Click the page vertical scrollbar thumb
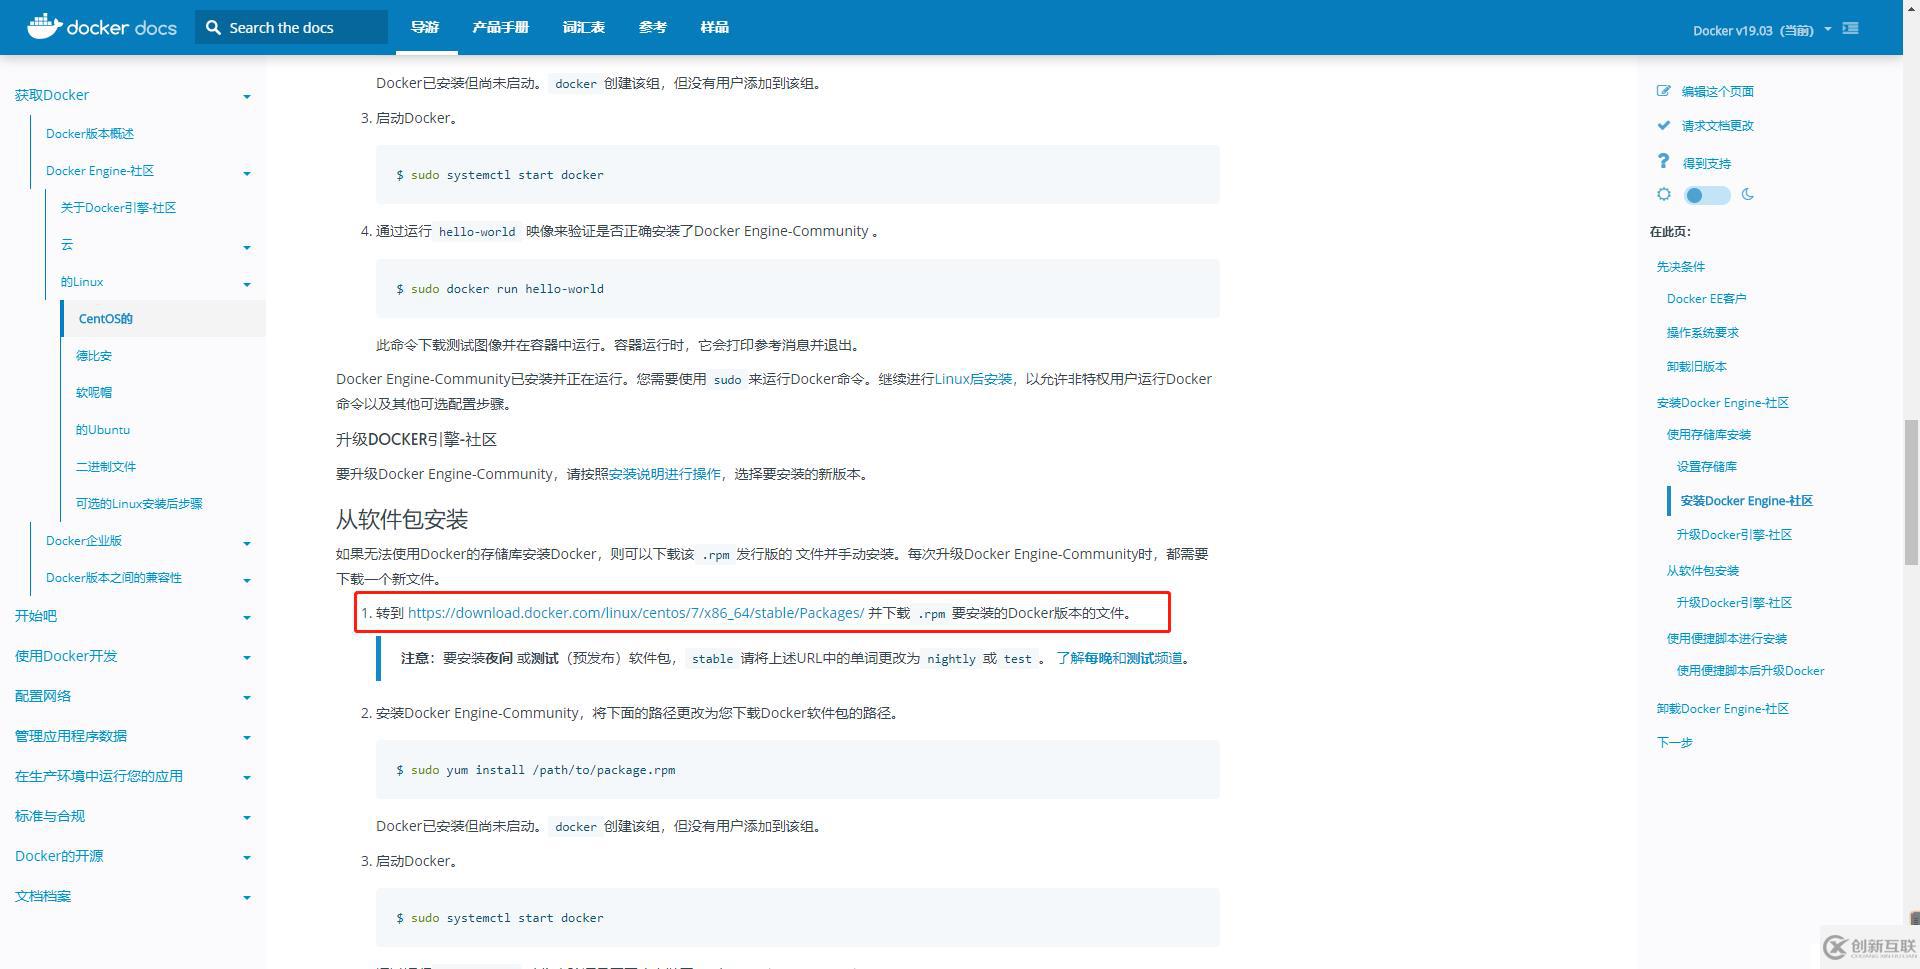This screenshot has width=1920, height=969. (1911, 492)
